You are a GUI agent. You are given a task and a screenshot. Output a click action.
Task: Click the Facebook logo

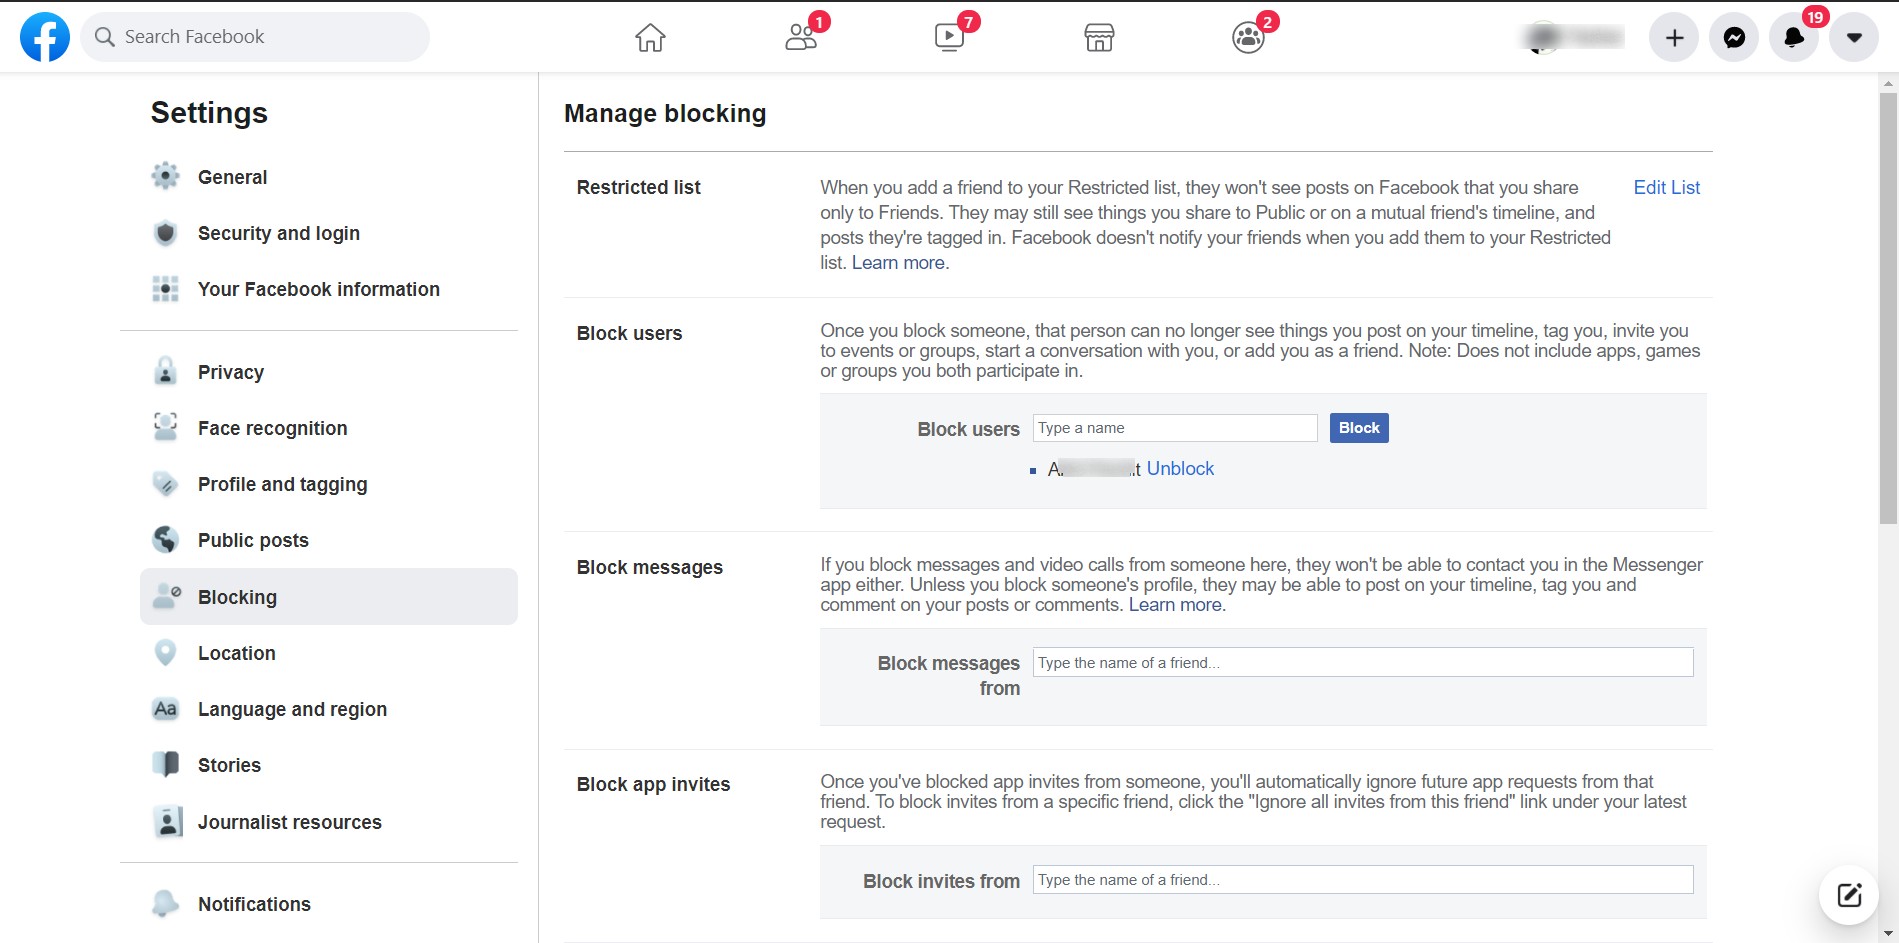[x=44, y=36]
